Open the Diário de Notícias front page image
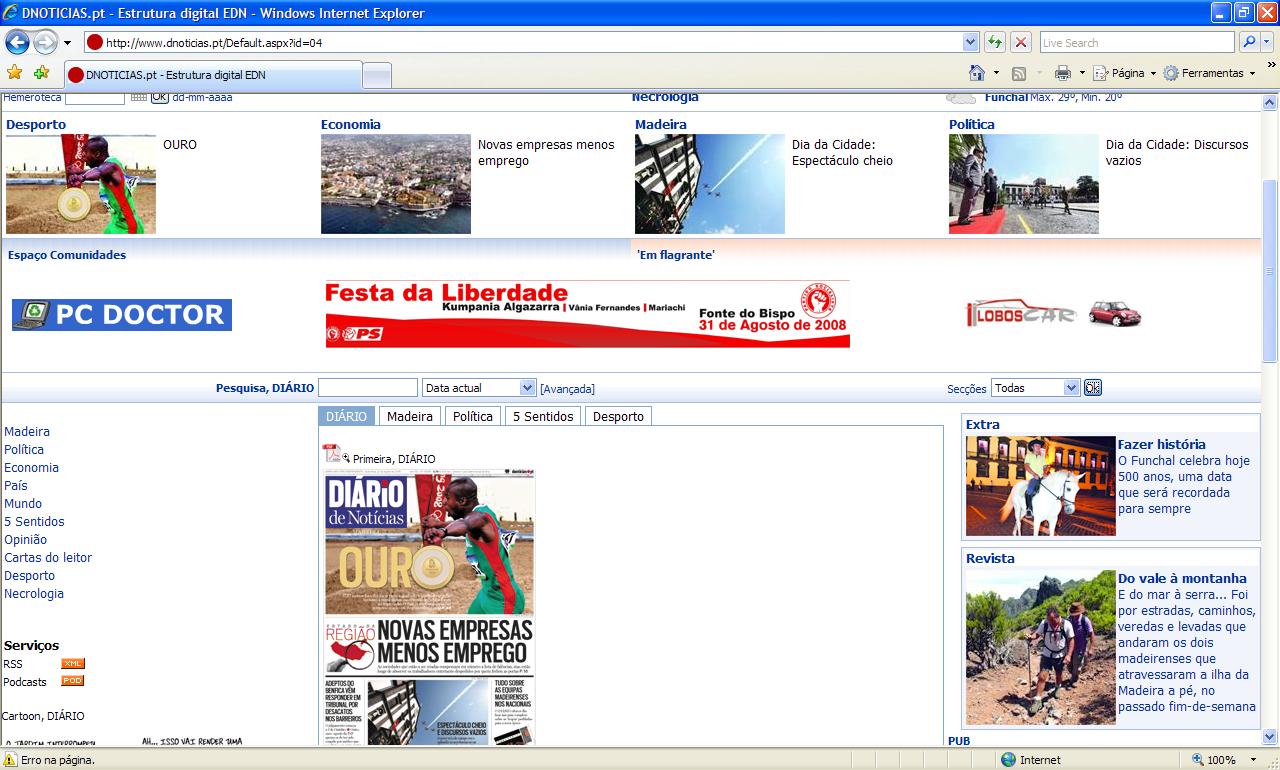The width and height of the screenshot is (1280, 770). coord(429,607)
